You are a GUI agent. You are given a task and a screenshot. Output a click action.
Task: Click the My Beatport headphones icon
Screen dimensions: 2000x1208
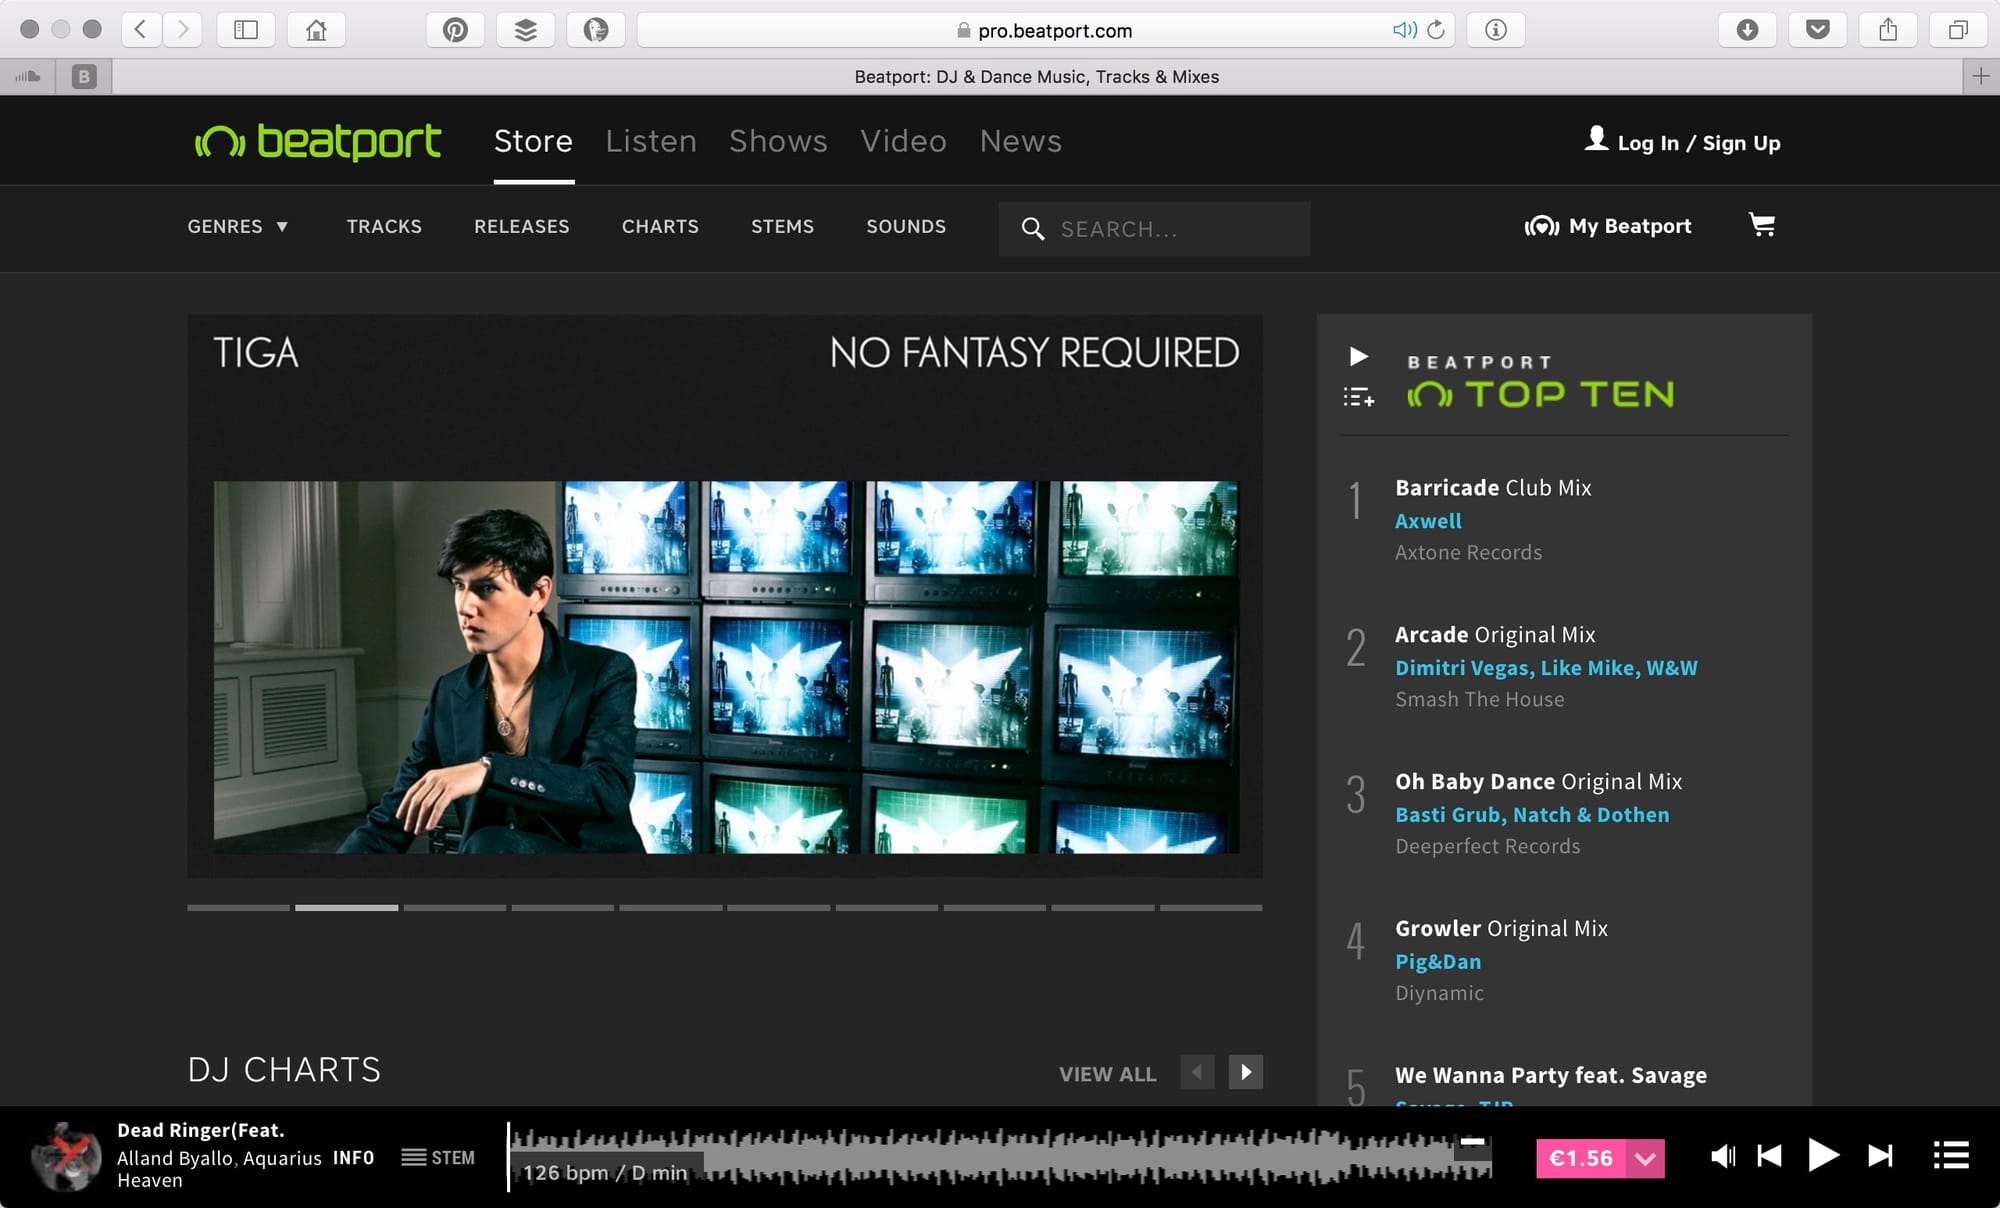(x=1541, y=227)
